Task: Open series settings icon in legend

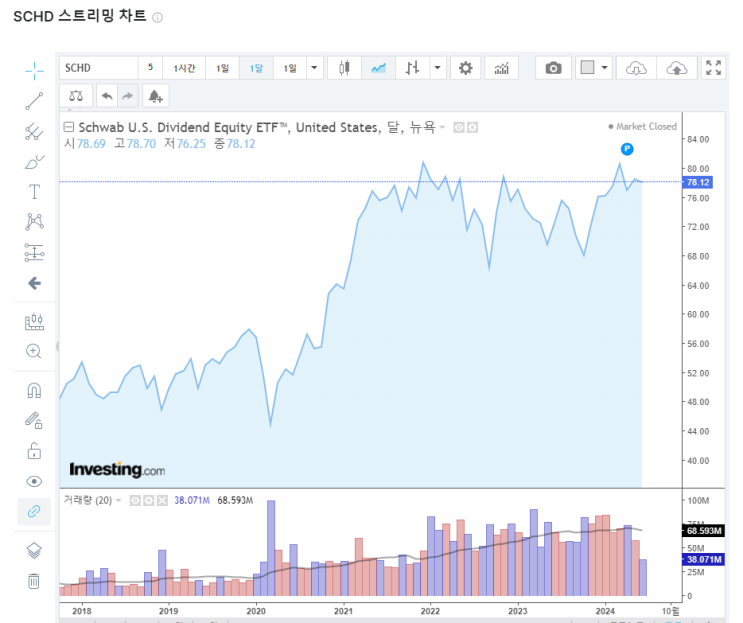Action: click(472, 127)
